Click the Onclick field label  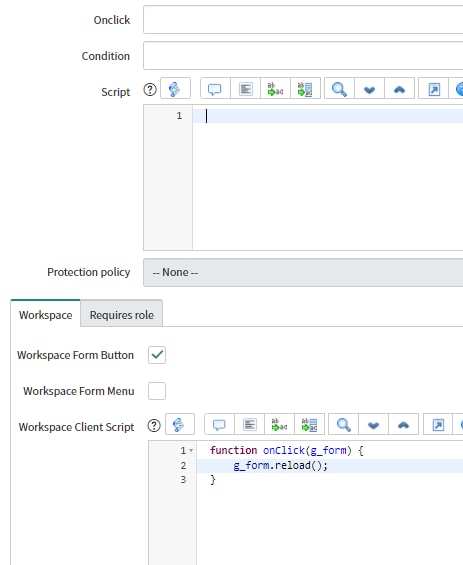[x=112, y=20]
